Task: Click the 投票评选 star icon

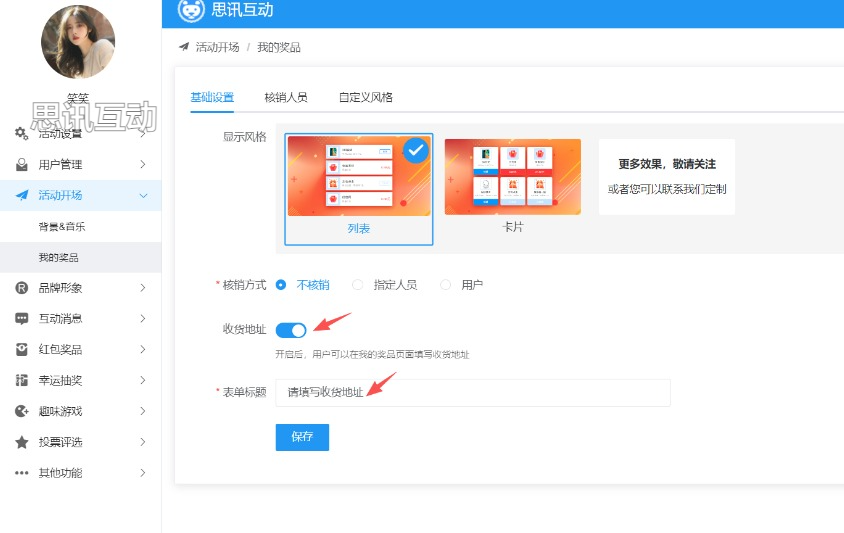Action: tap(21, 442)
